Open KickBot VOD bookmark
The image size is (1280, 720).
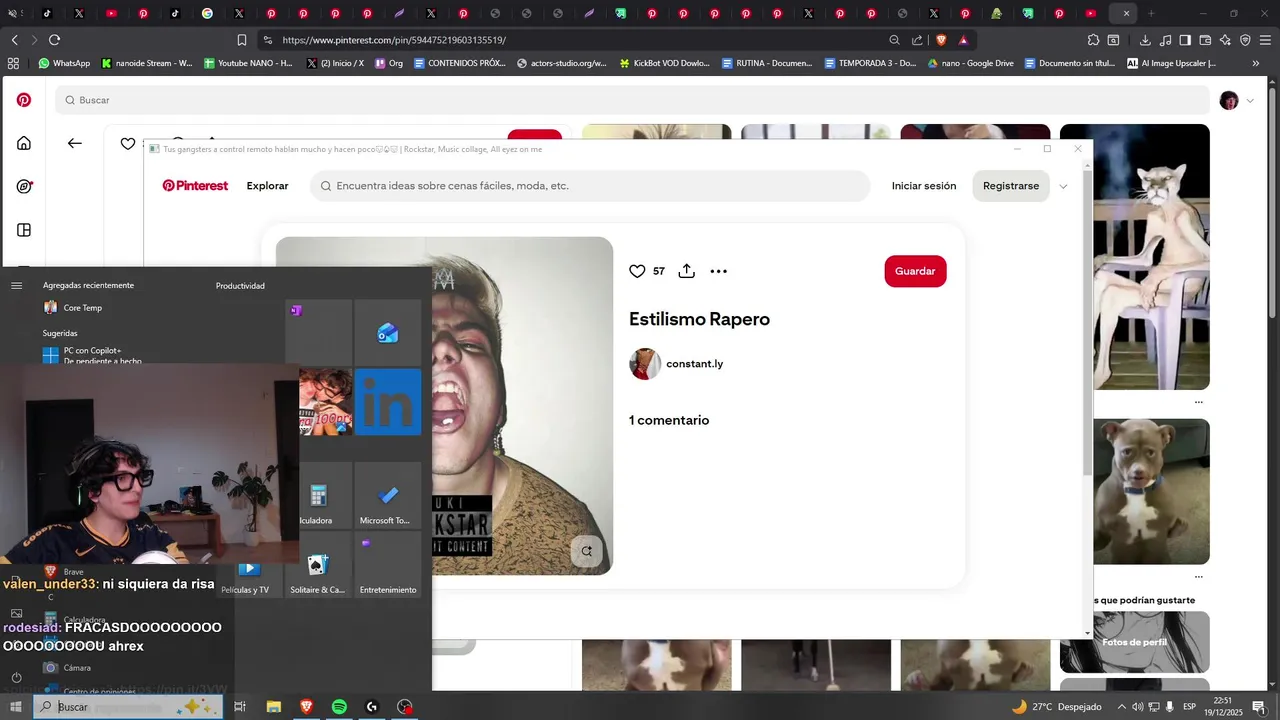tap(664, 63)
